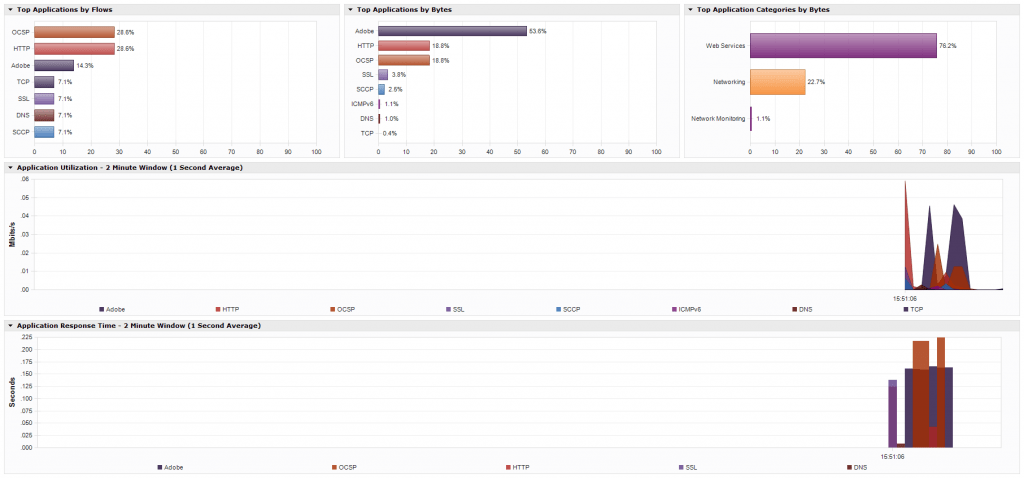This screenshot has height=478, width=1024.
Task: Click OCSP legend swatch in Application Response Time
Action: (x=334, y=467)
